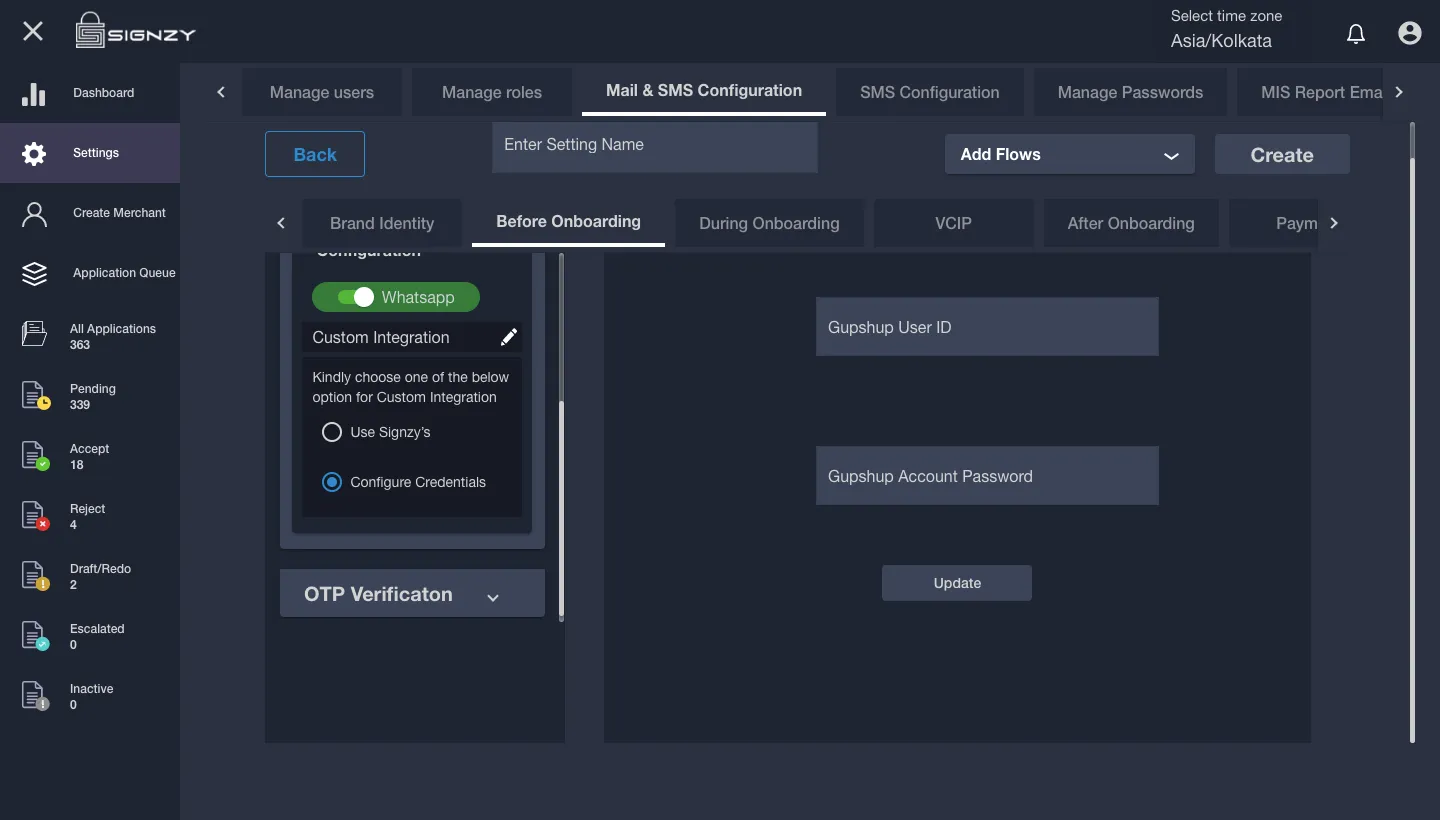Screen dimensions: 1440x820
Task: Select the Configure Credentials radio option
Action: tap(332, 482)
